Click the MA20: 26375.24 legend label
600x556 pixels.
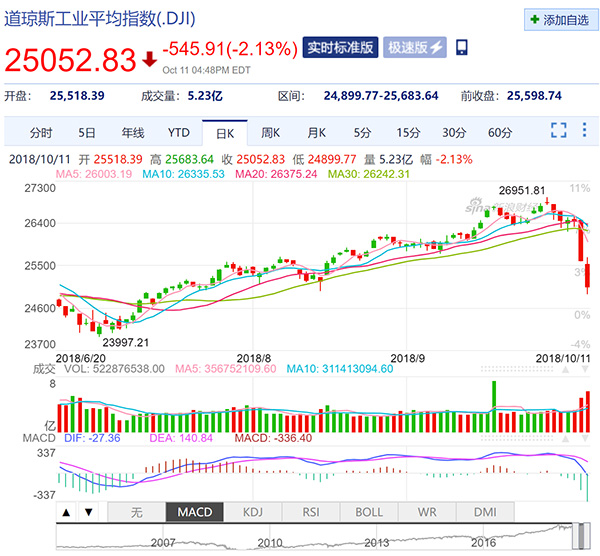(x=276, y=174)
